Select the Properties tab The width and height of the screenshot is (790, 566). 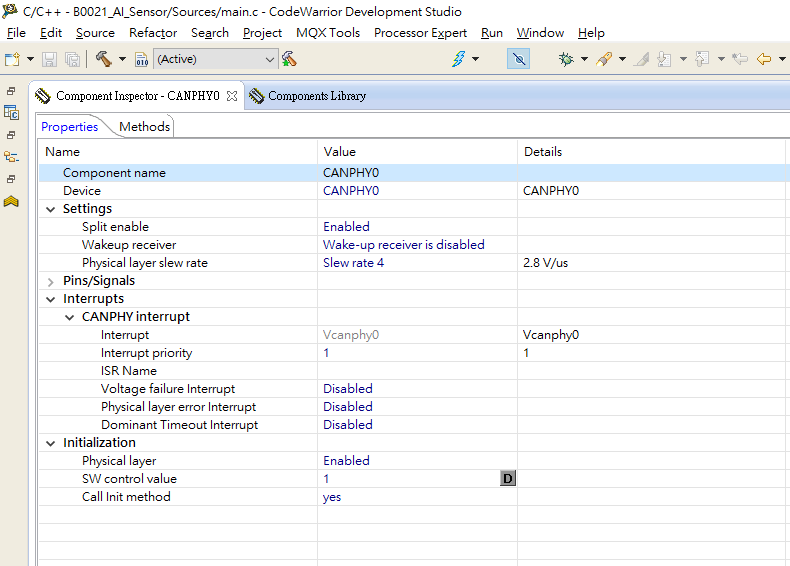click(x=70, y=127)
